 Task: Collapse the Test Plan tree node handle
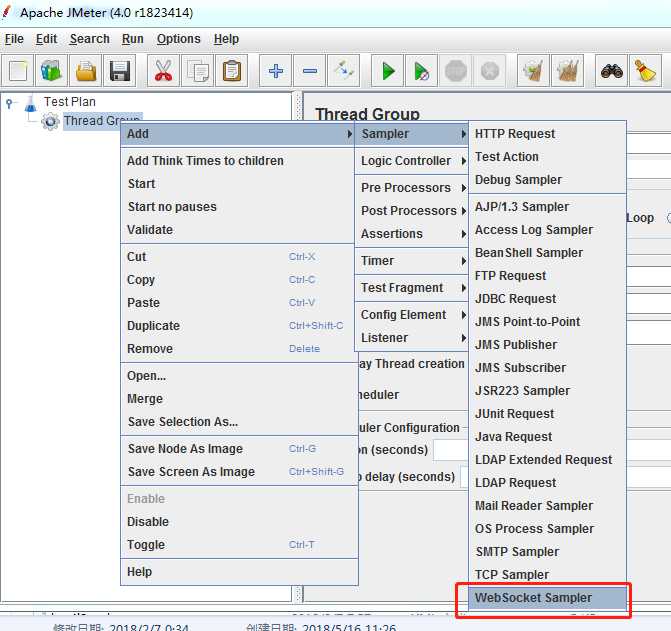(x=9, y=103)
